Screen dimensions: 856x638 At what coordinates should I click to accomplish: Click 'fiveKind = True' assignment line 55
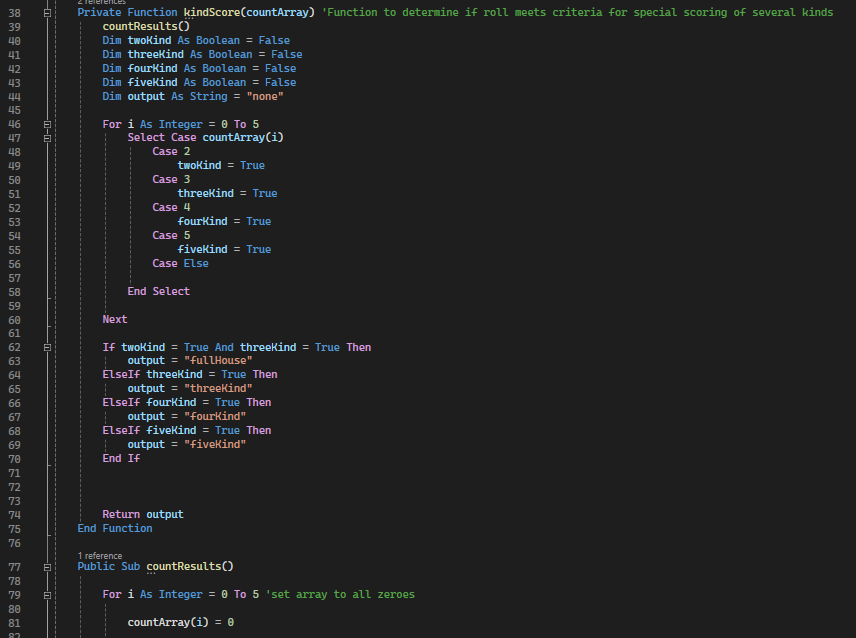pyautogui.click(x=224, y=249)
